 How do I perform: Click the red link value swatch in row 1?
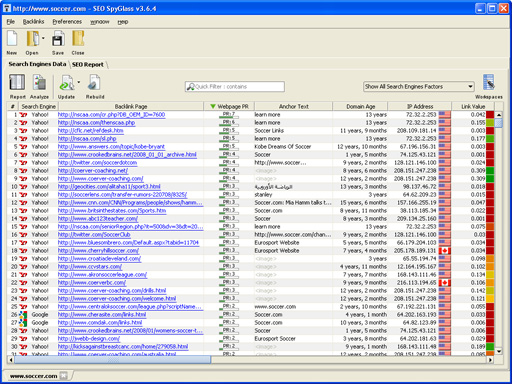pos(490,115)
